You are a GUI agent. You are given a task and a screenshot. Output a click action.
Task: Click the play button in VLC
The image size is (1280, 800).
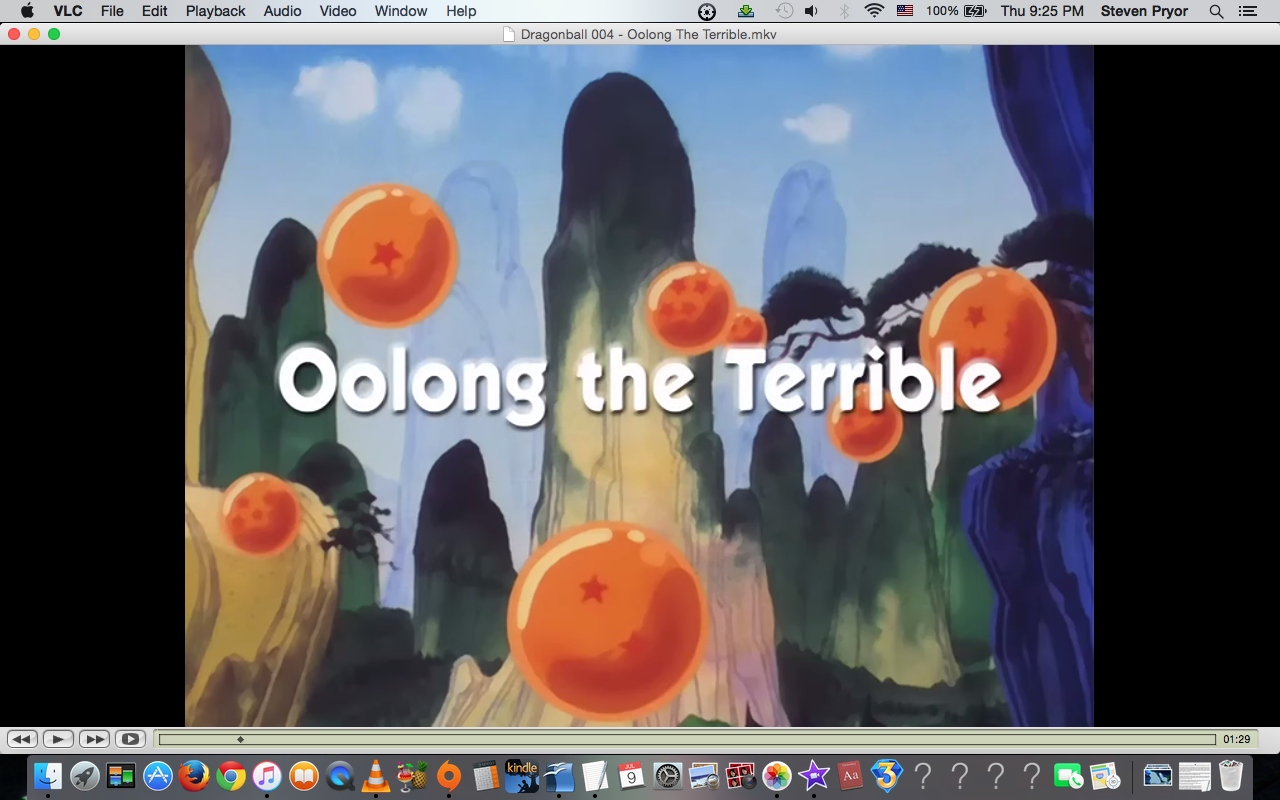(x=58, y=739)
